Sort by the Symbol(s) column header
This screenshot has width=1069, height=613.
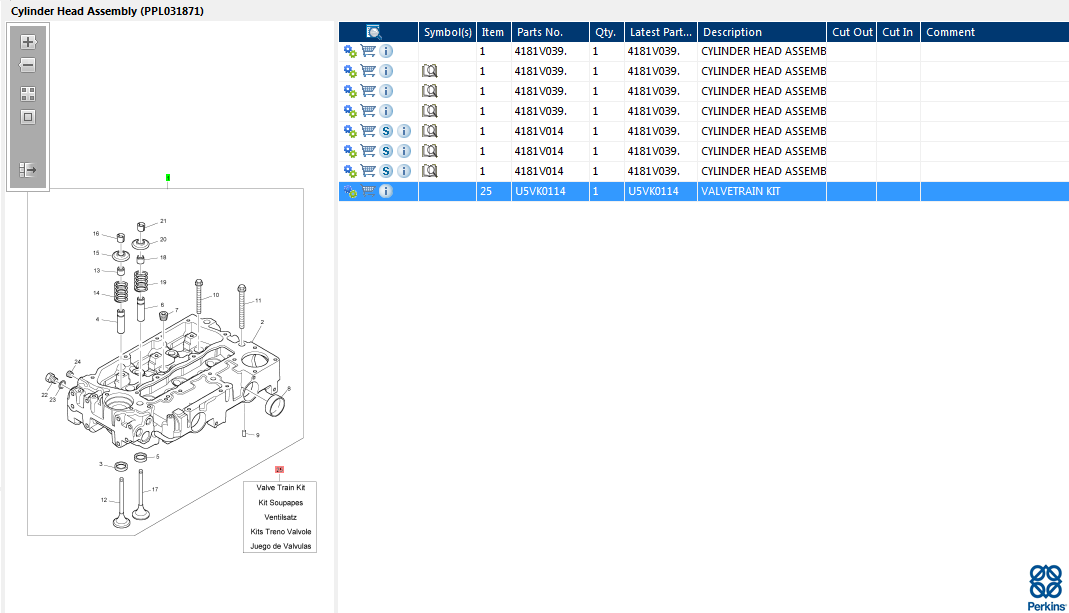click(447, 32)
